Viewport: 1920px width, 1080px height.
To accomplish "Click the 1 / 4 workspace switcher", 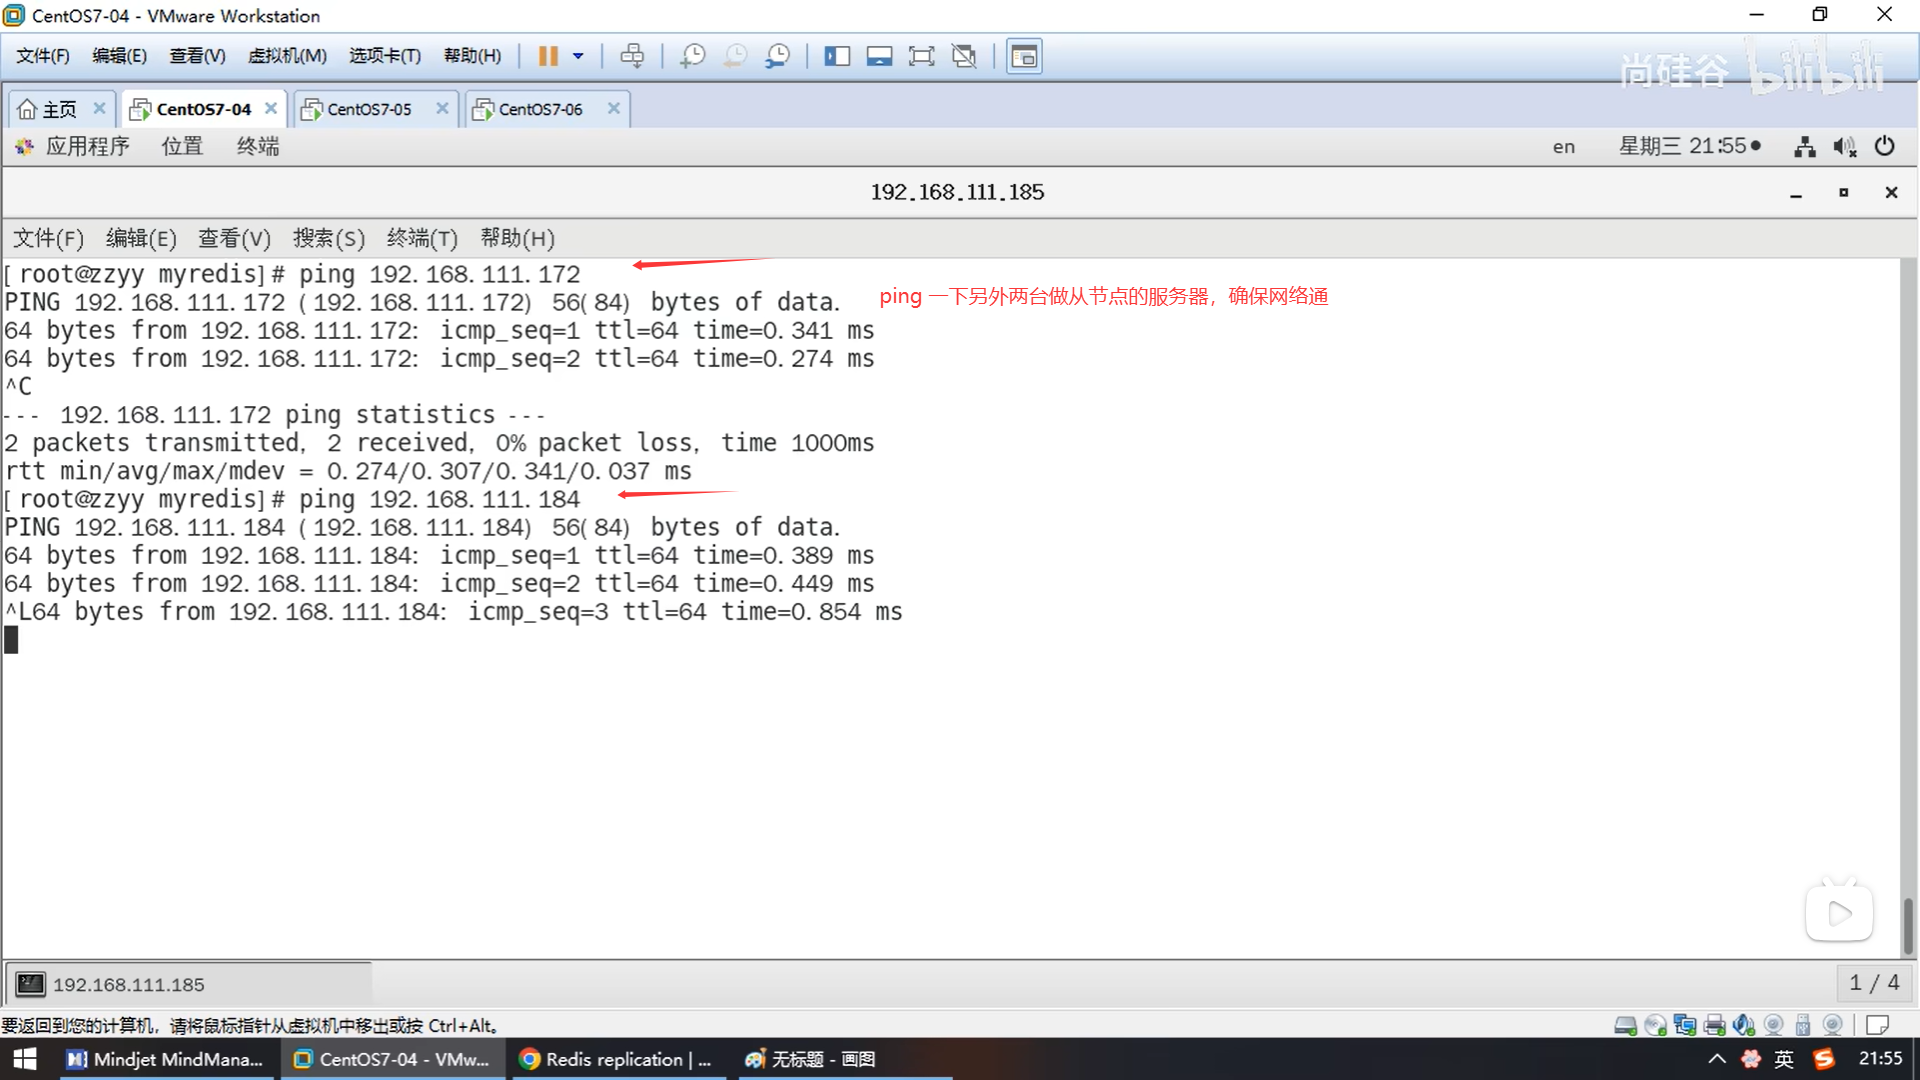I will coord(1874,983).
